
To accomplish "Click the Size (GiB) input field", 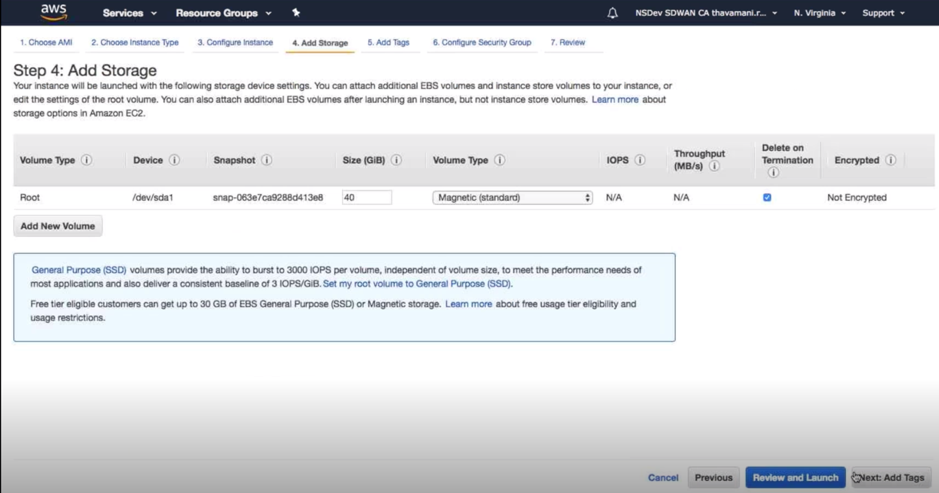I will pyautogui.click(x=367, y=197).
